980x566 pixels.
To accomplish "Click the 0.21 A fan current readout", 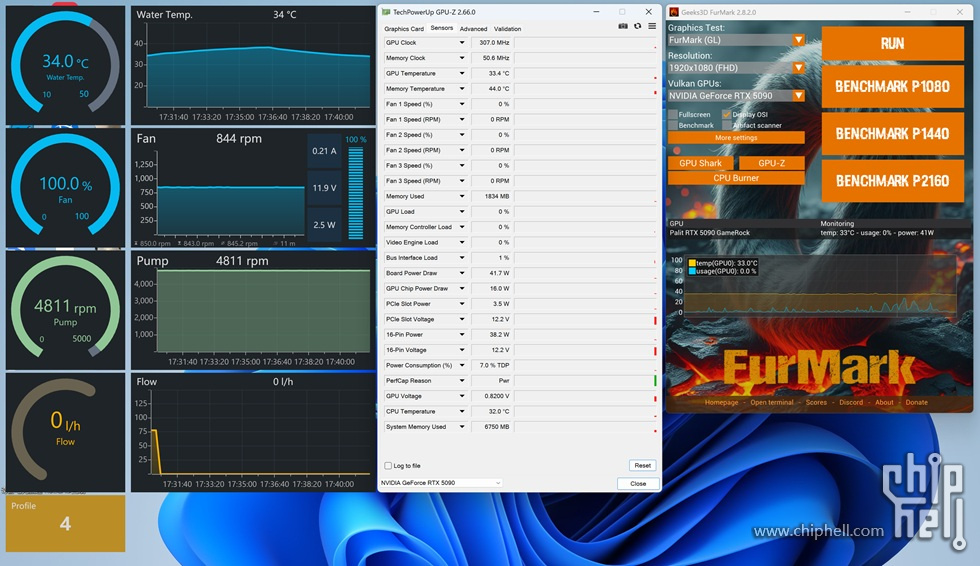I will point(324,151).
